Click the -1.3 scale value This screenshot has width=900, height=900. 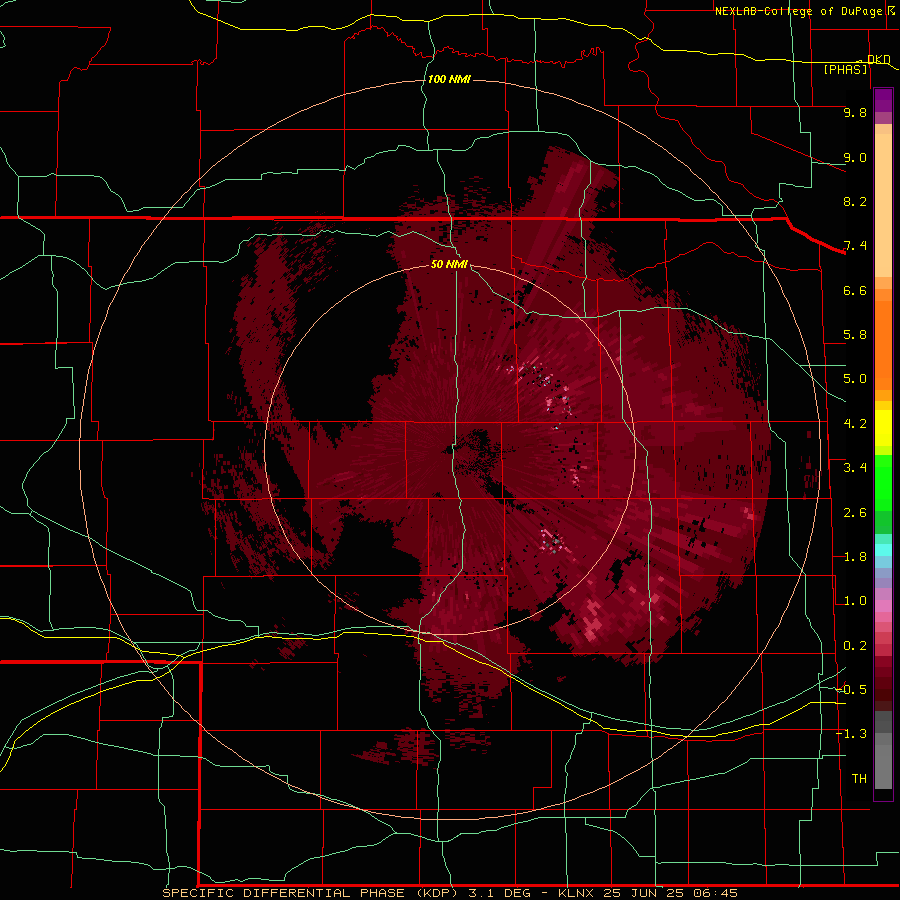(x=851, y=734)
